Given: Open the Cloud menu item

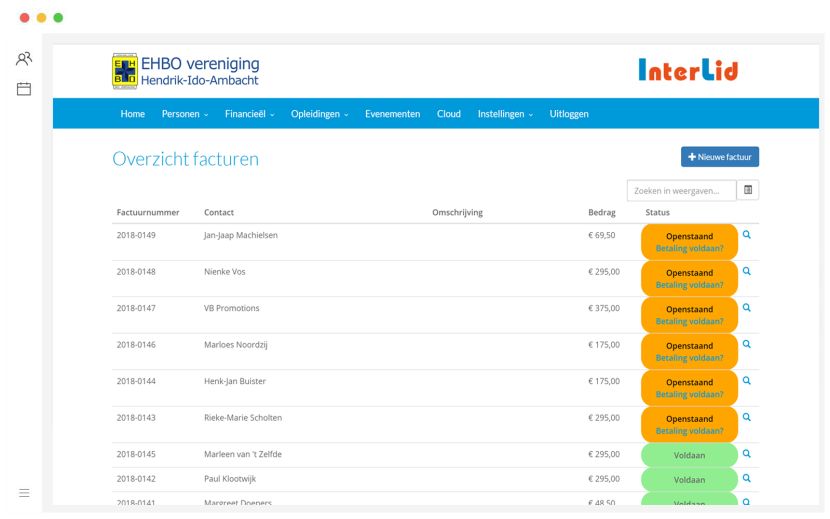Looking at the screenshot, I should [448, 114].
